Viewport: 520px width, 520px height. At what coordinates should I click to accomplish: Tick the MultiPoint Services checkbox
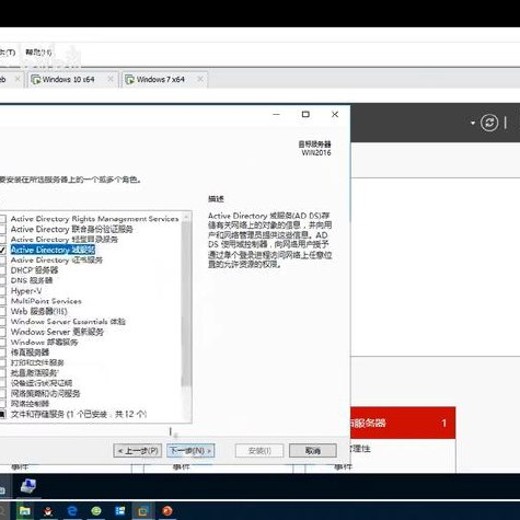(x=2, y=301)
